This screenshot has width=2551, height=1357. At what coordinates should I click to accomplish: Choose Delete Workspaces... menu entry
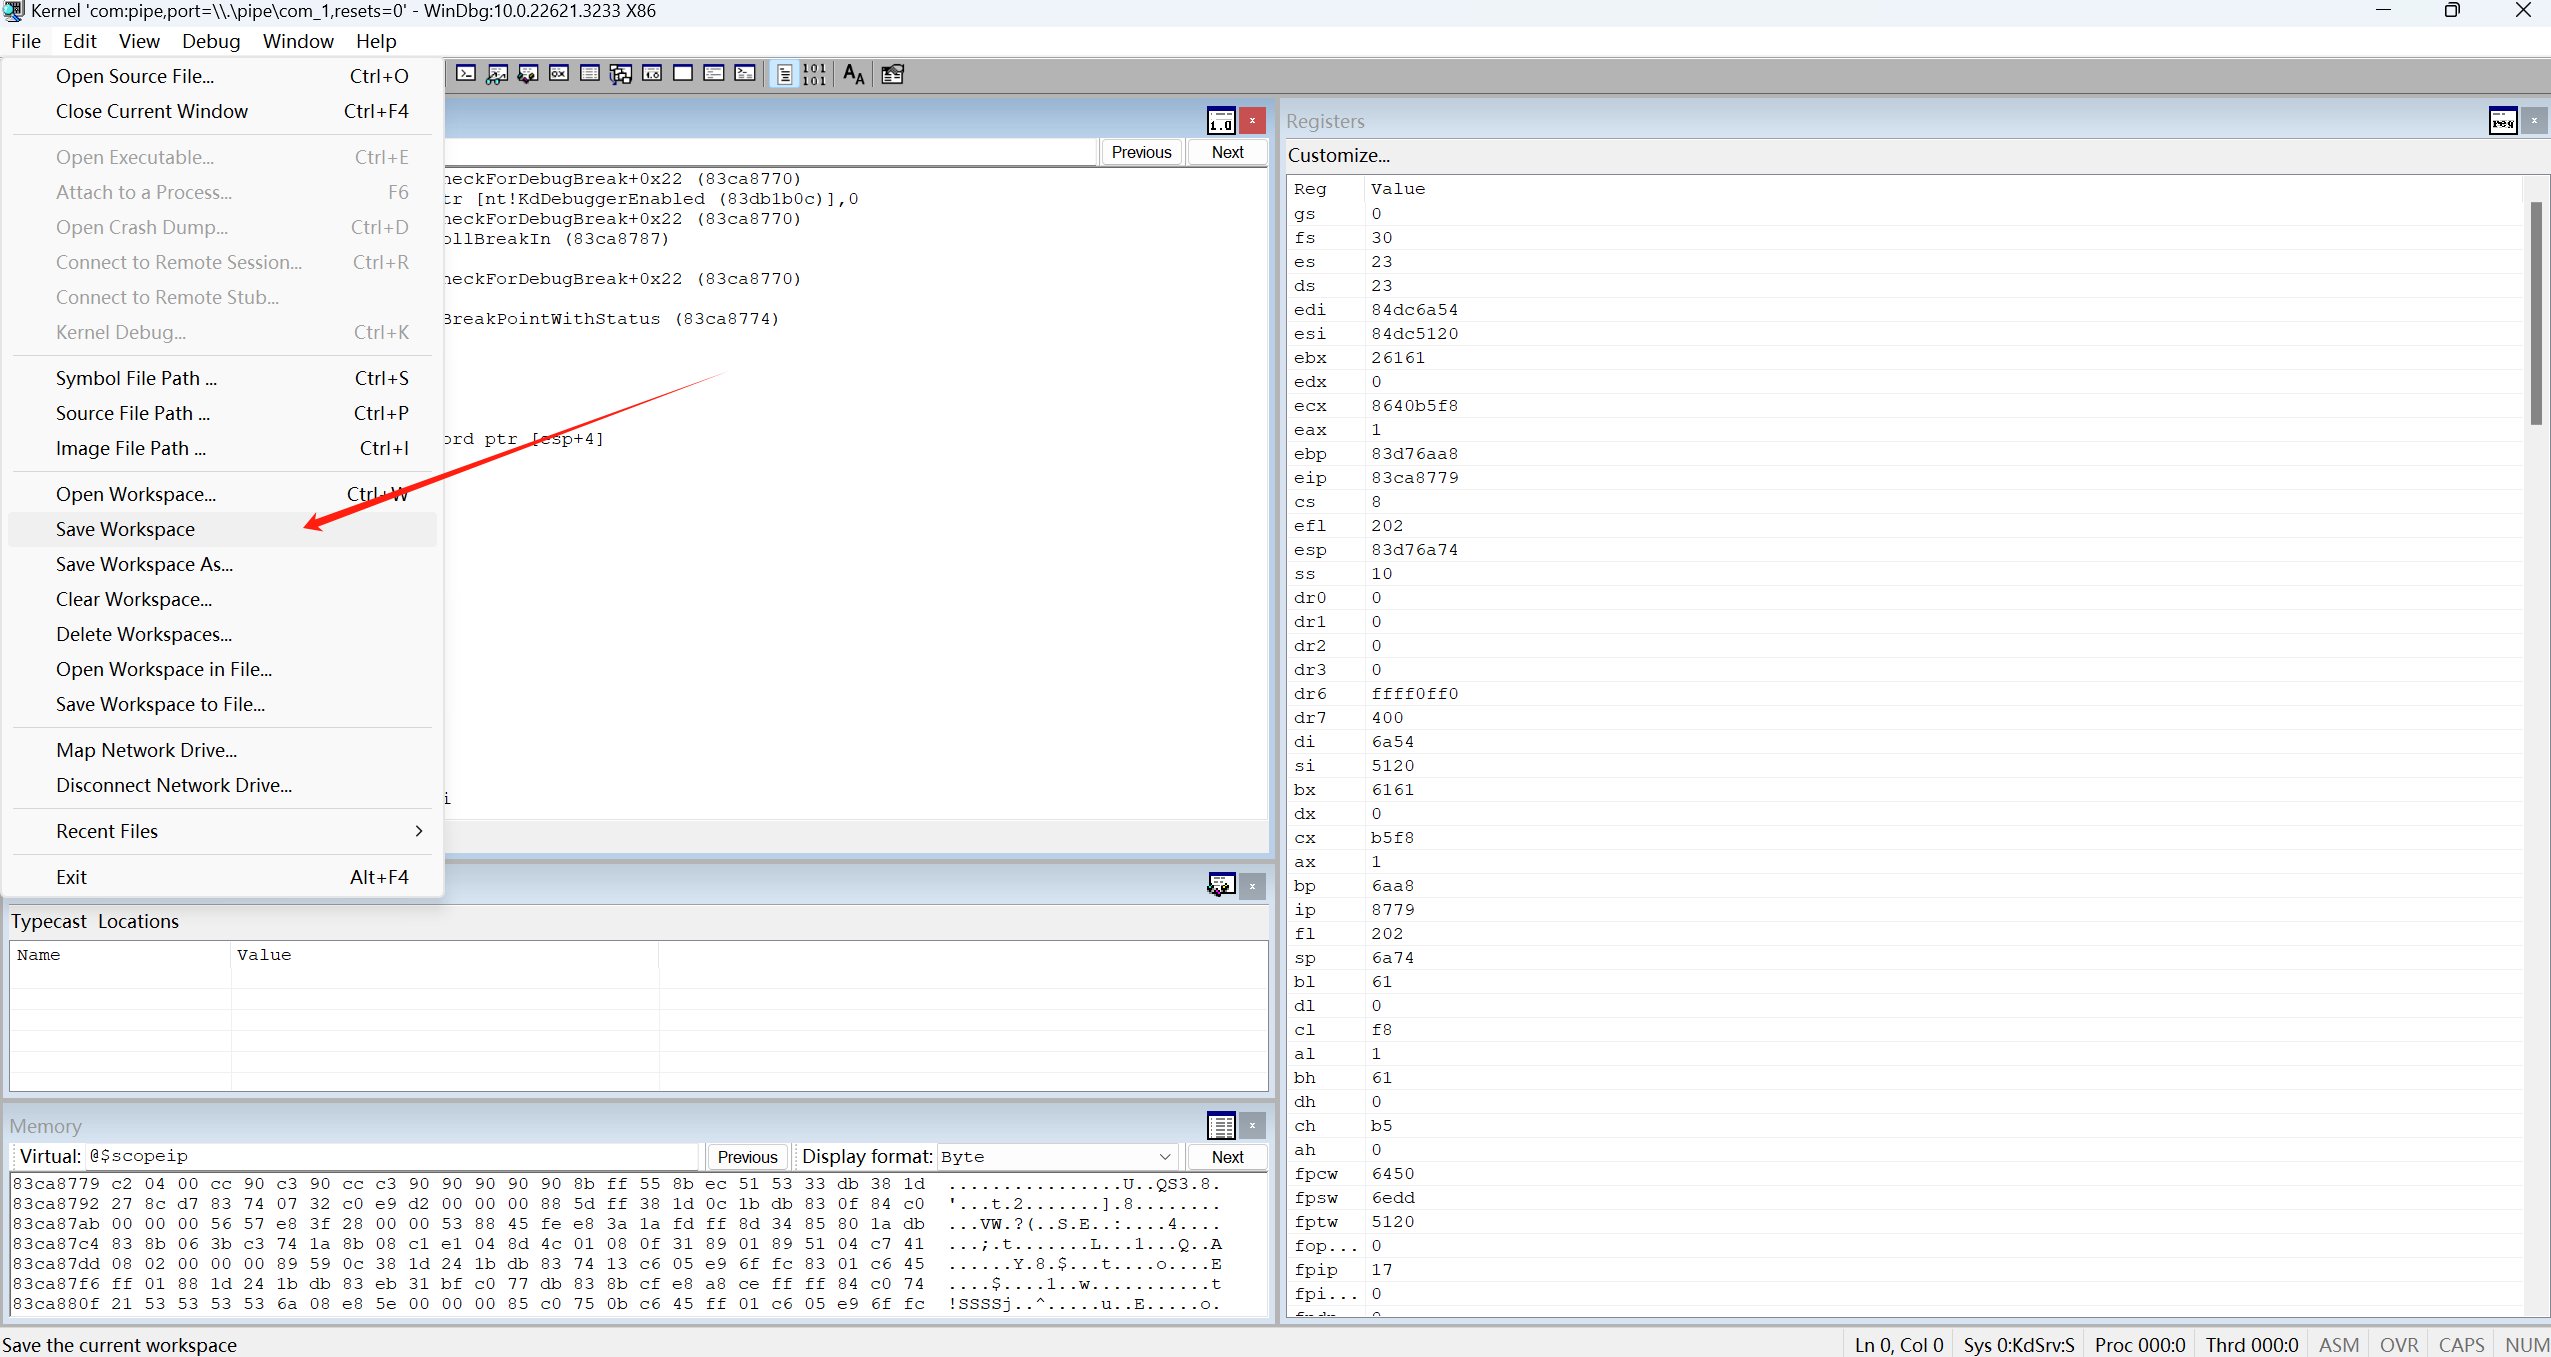click(x=223, y=634)
